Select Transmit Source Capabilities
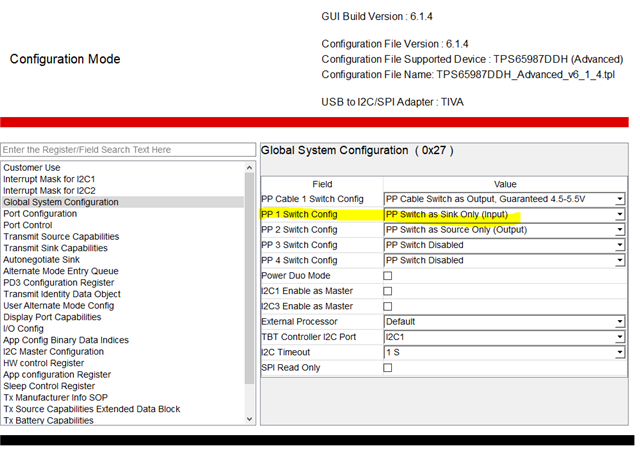The image size is (640, 449). [61, 236]
